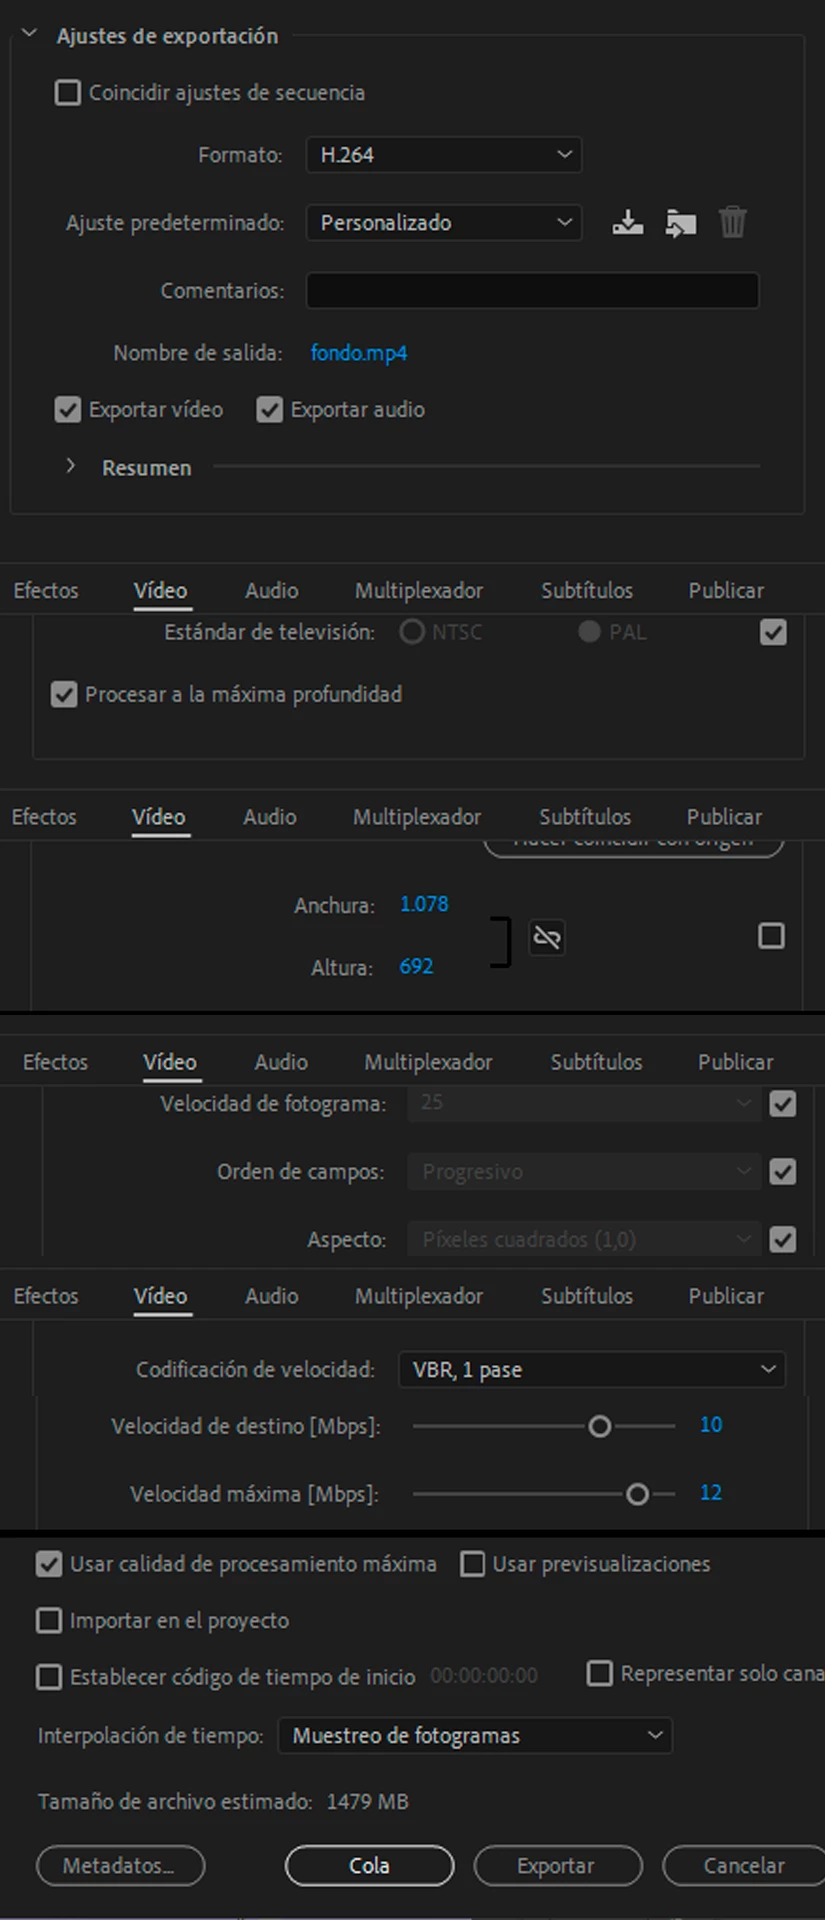Screen dimensions: 825x1920
Task: Toggle Procesar a la máxima profundidad
Action: pyautogui.click(x=64, y=694)
